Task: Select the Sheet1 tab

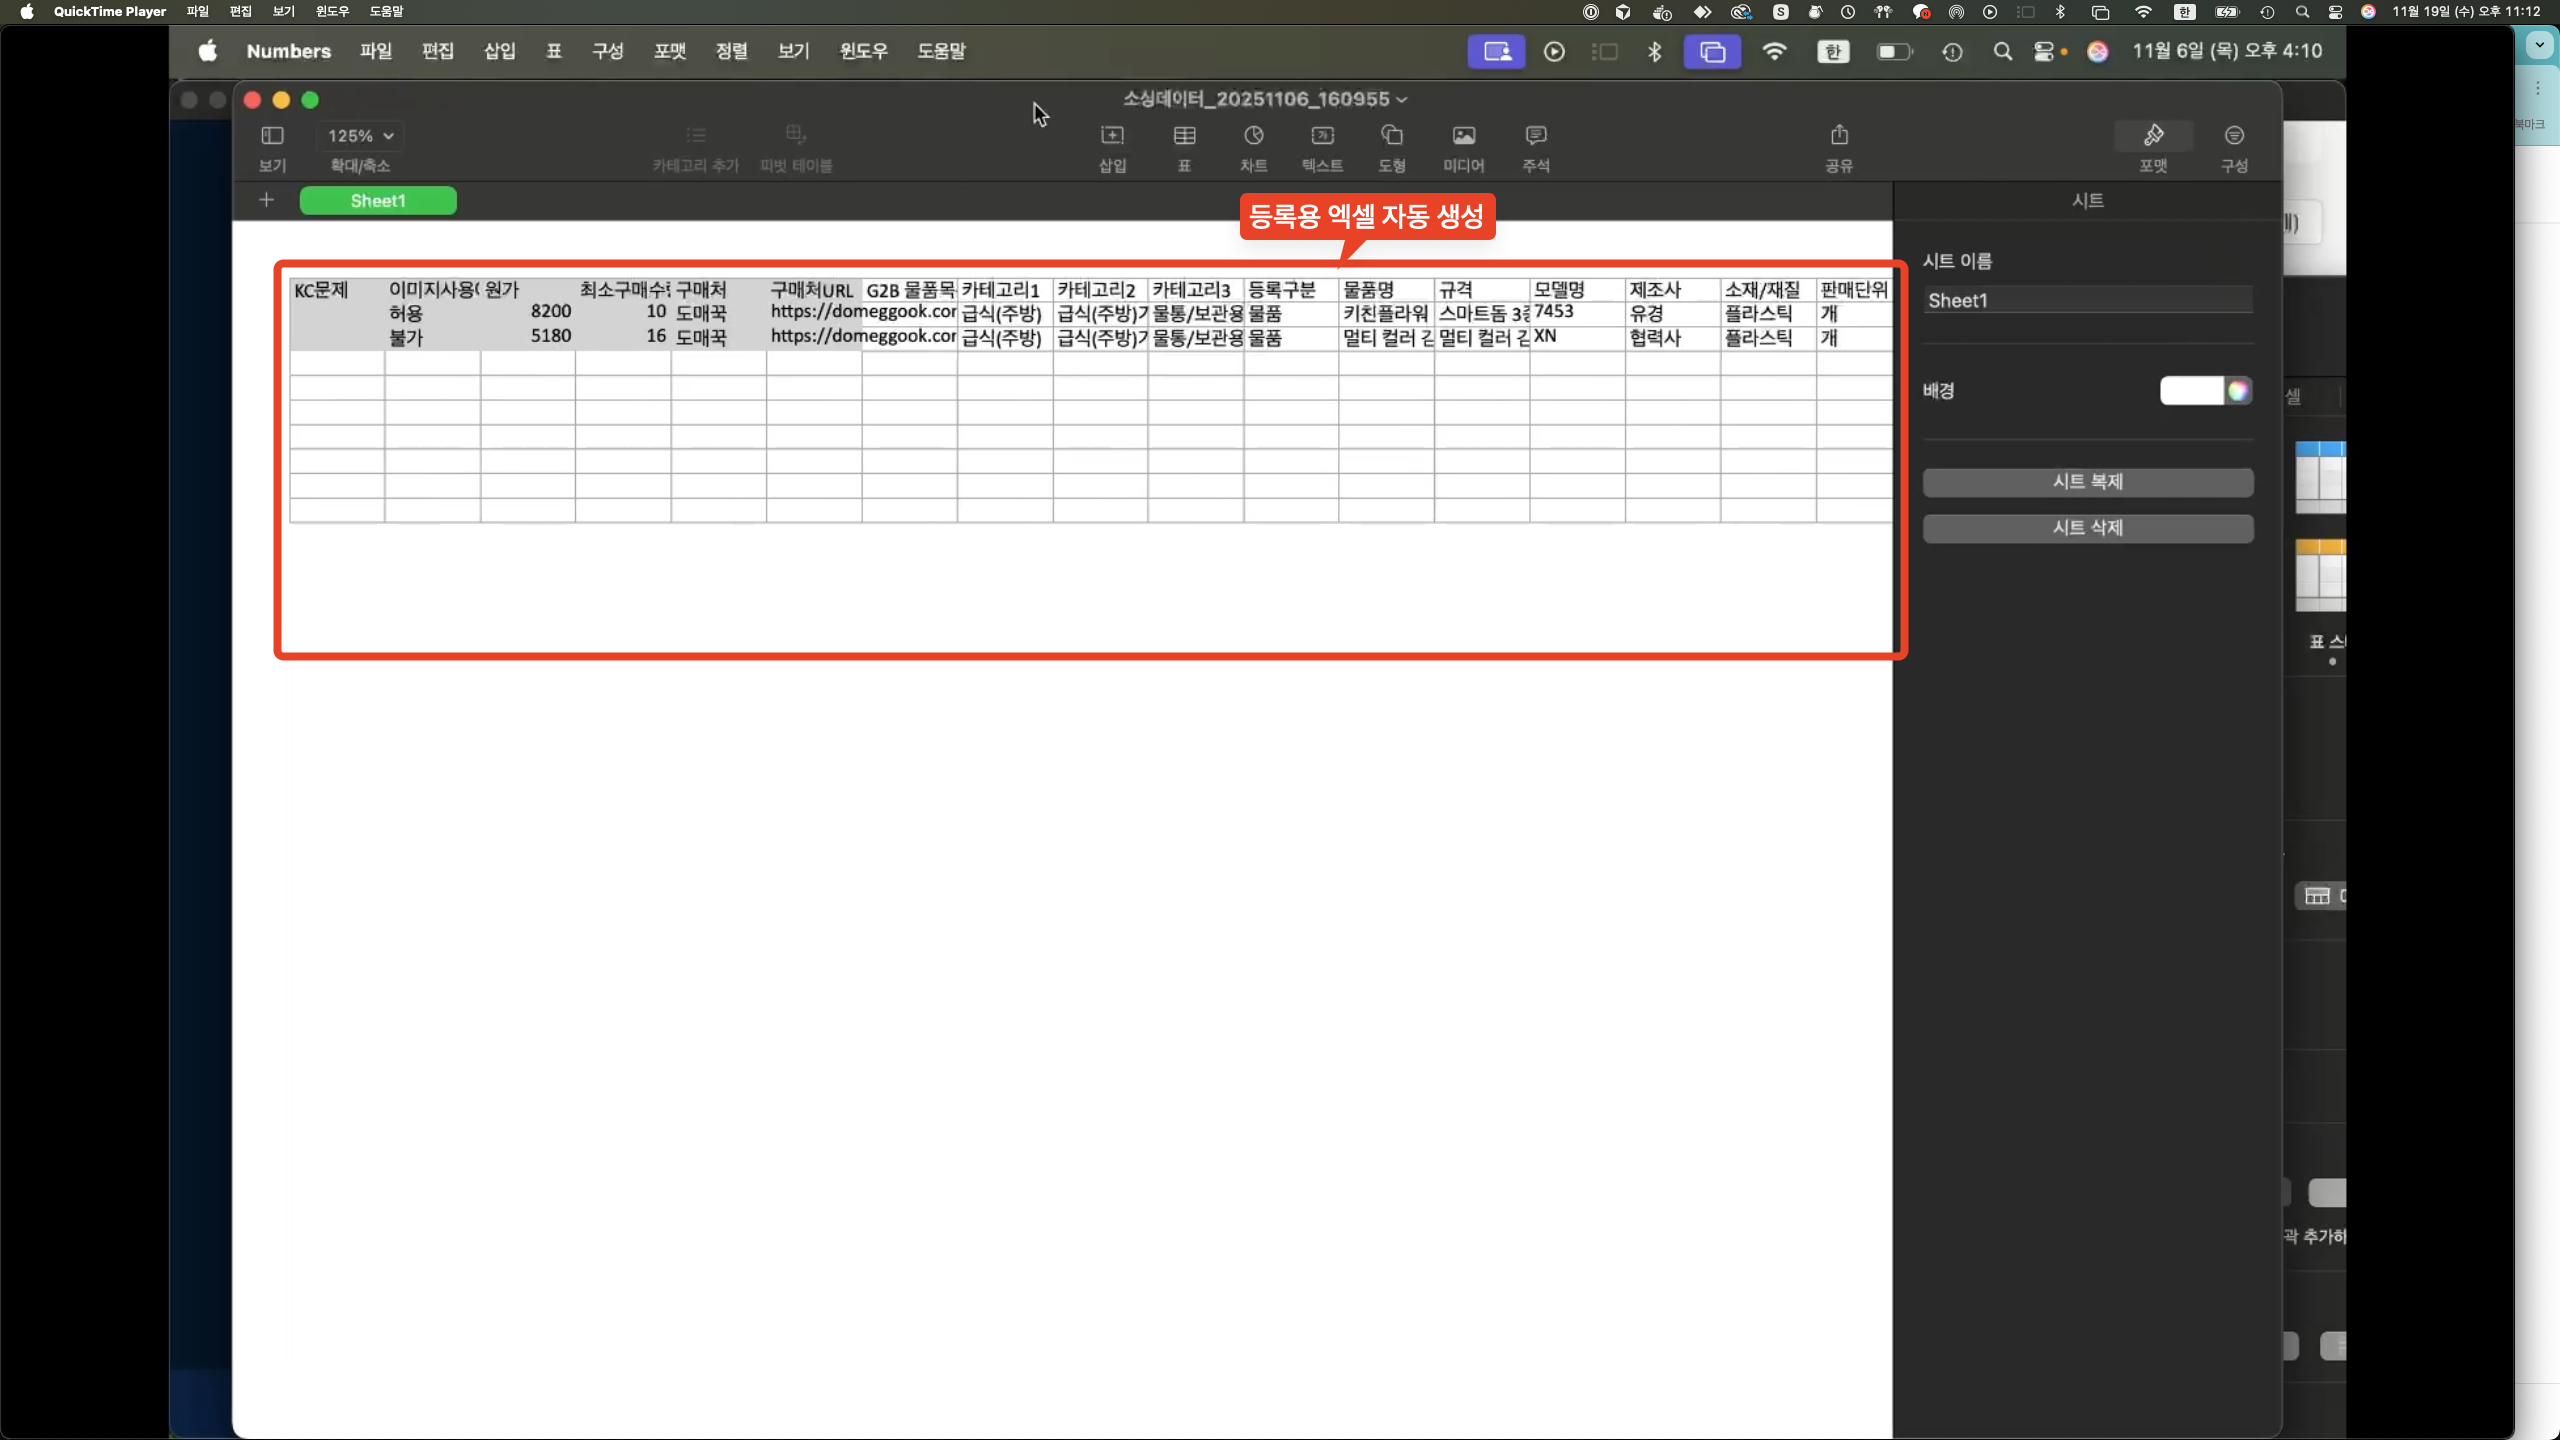Action: point(378,201)
